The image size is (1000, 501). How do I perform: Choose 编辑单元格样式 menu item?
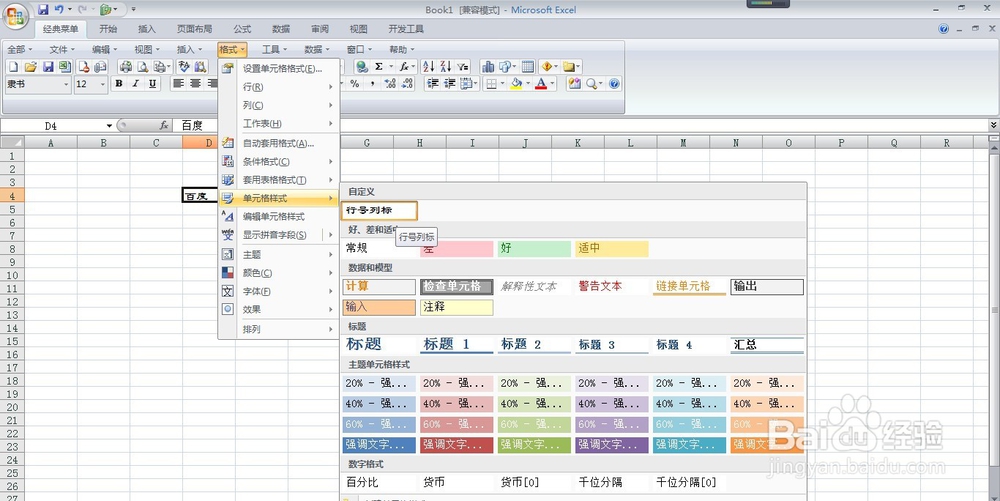(279, 217)
